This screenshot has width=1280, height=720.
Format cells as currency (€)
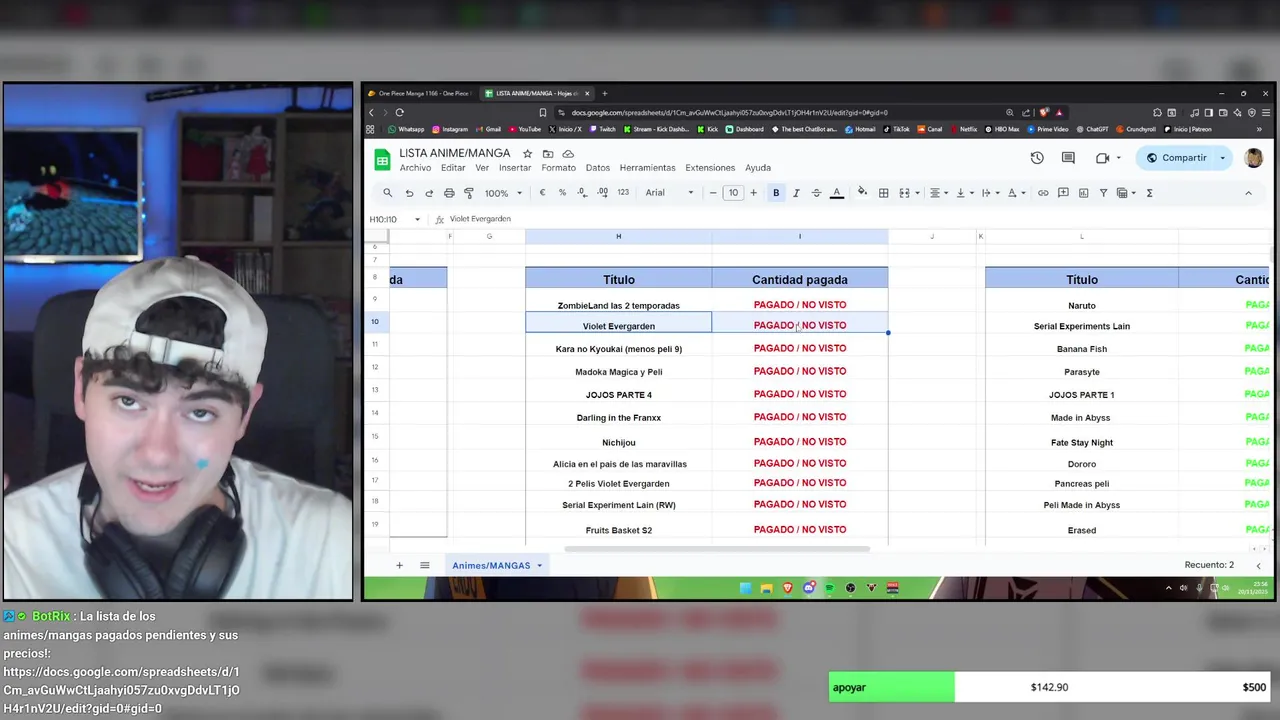click(542, 193)
